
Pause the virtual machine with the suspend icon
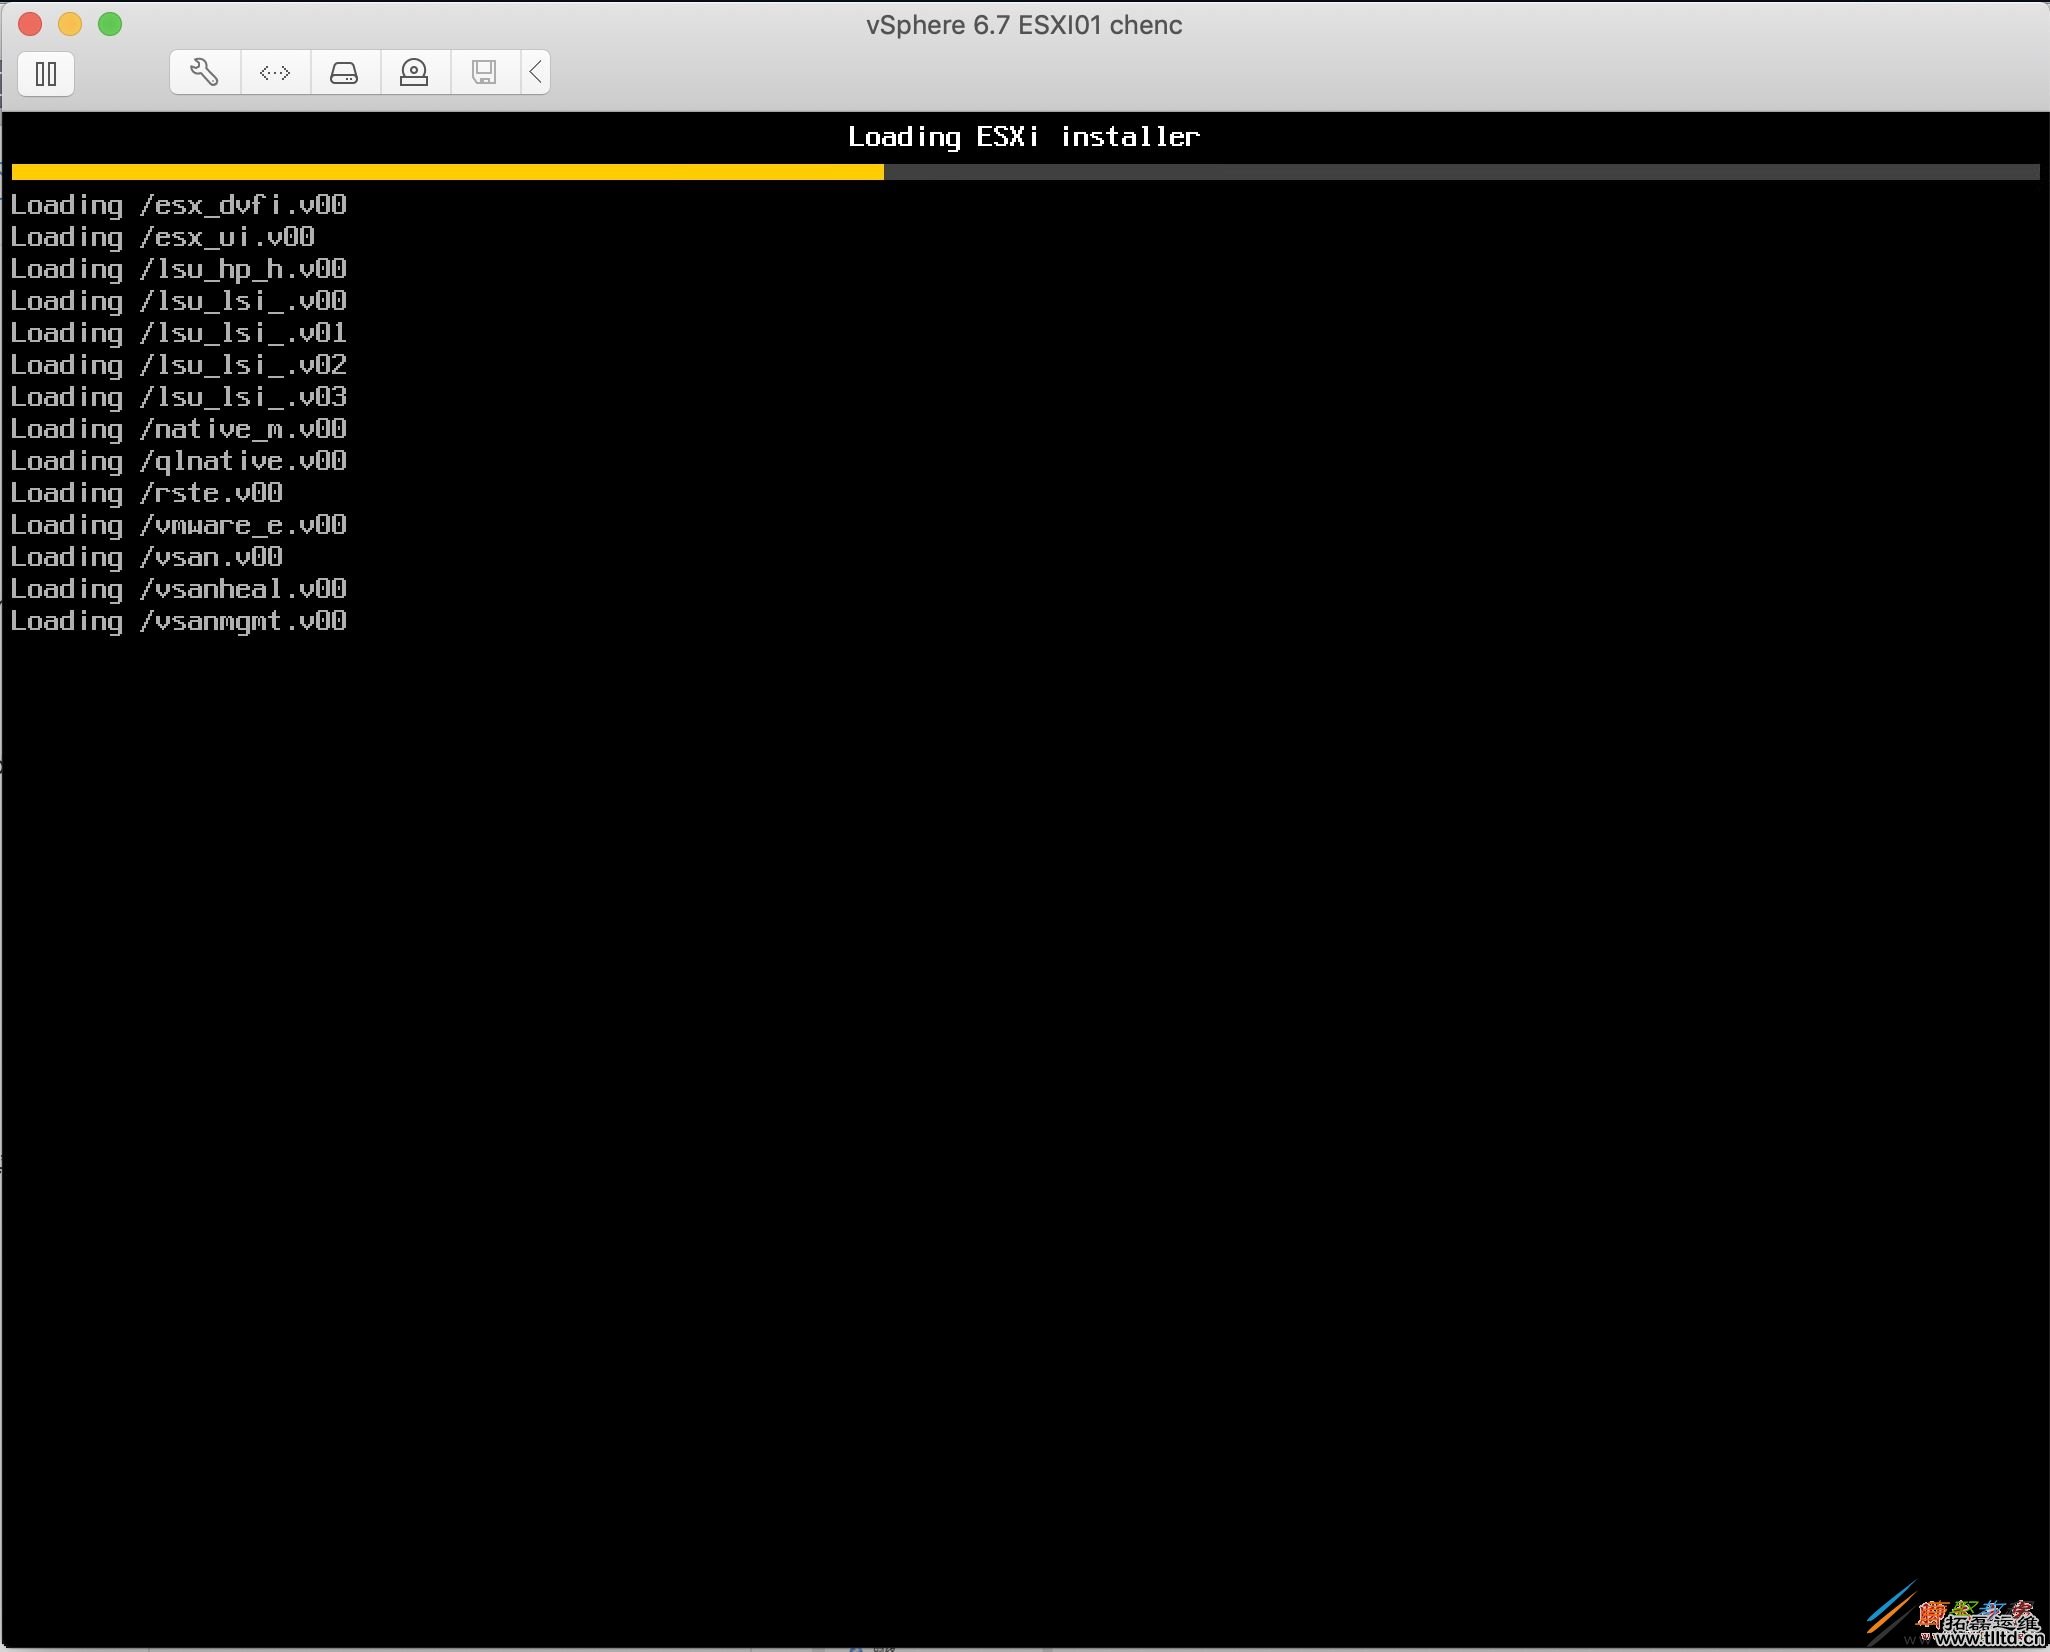coord(45,73)
